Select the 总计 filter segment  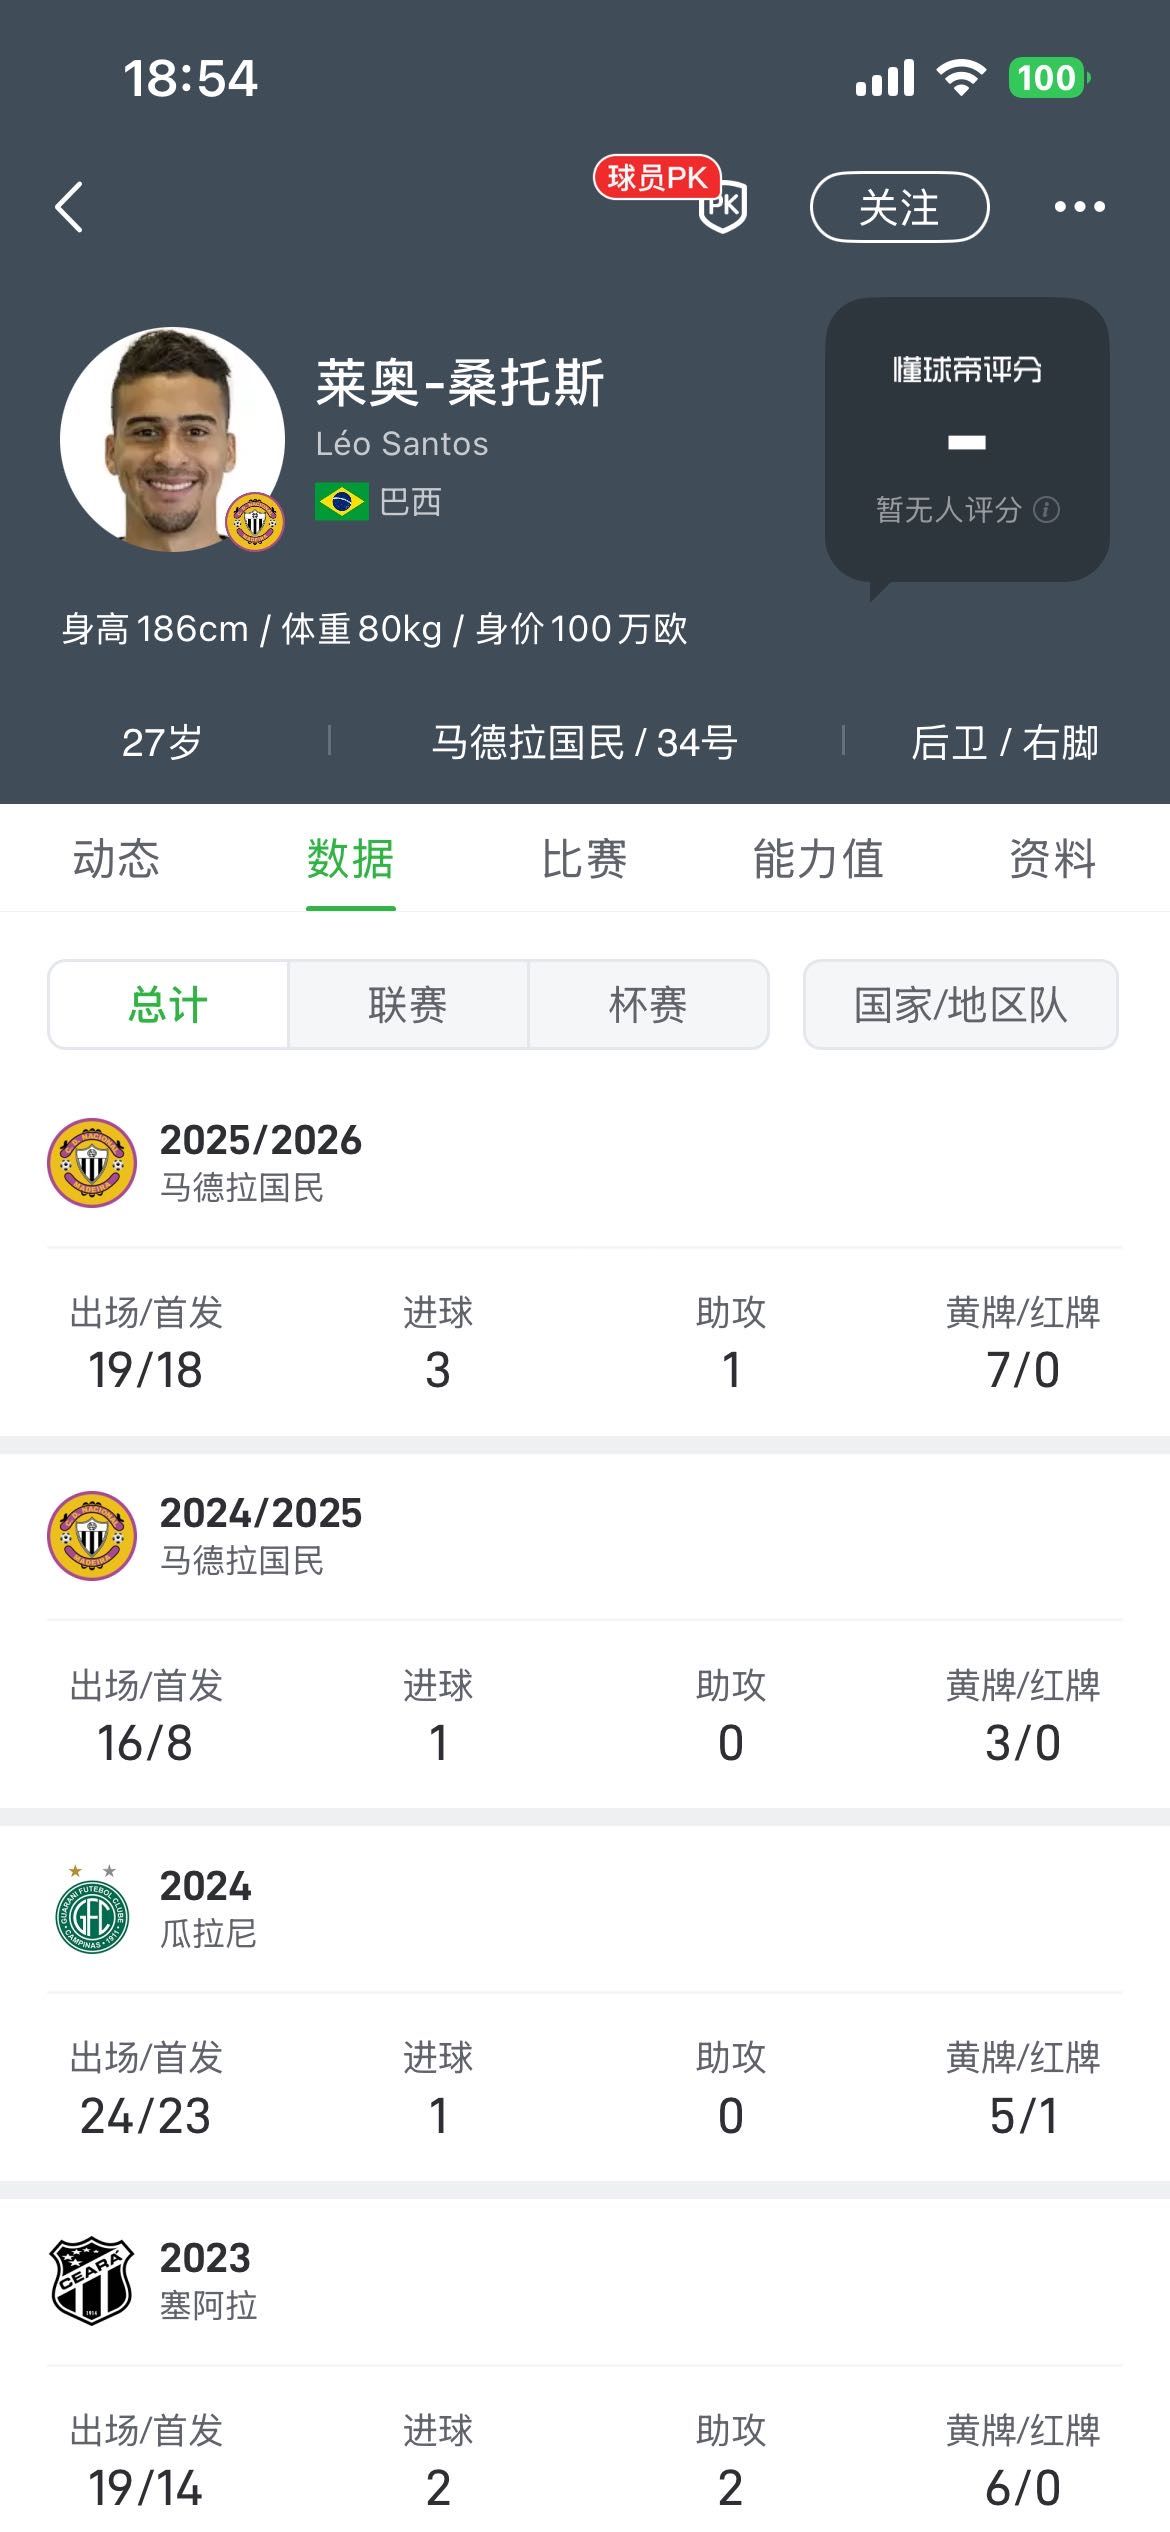(168, 1004)
